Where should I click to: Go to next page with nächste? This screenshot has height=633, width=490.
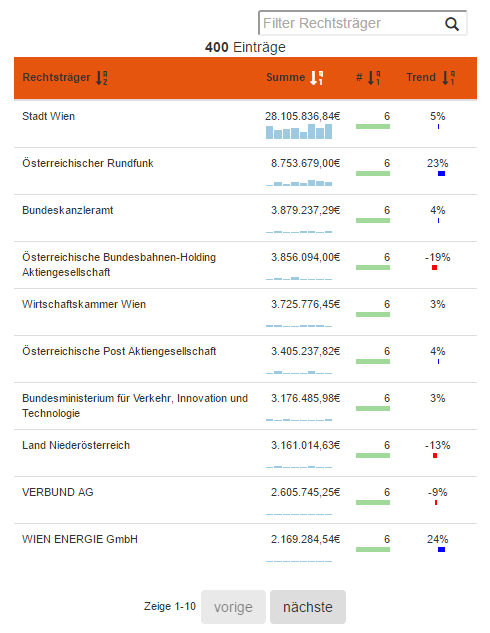[308, 607]
